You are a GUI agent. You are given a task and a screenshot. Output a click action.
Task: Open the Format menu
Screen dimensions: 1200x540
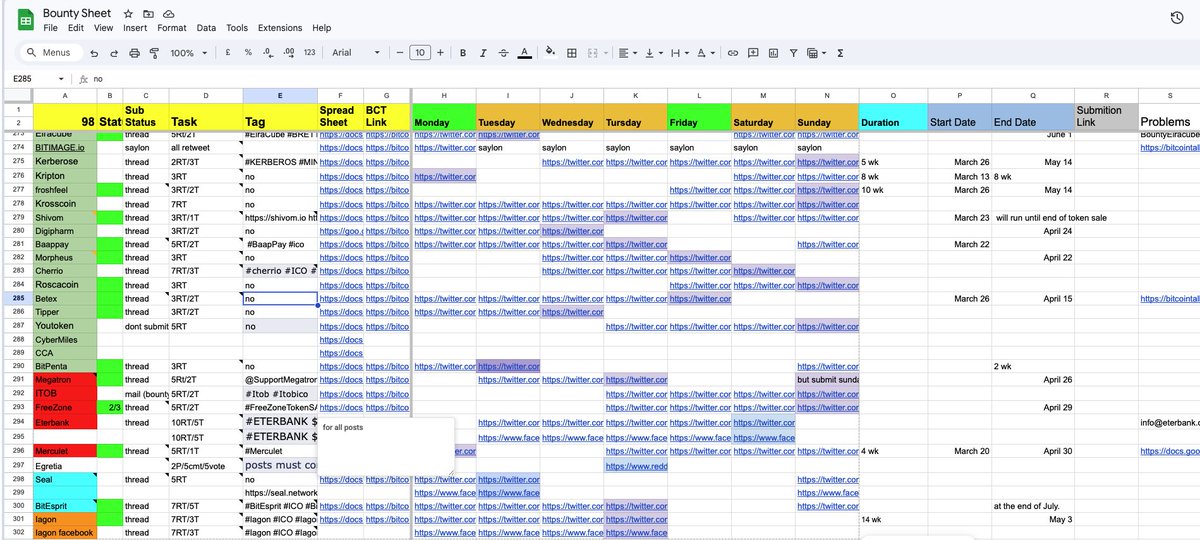[x=172, y=28]
